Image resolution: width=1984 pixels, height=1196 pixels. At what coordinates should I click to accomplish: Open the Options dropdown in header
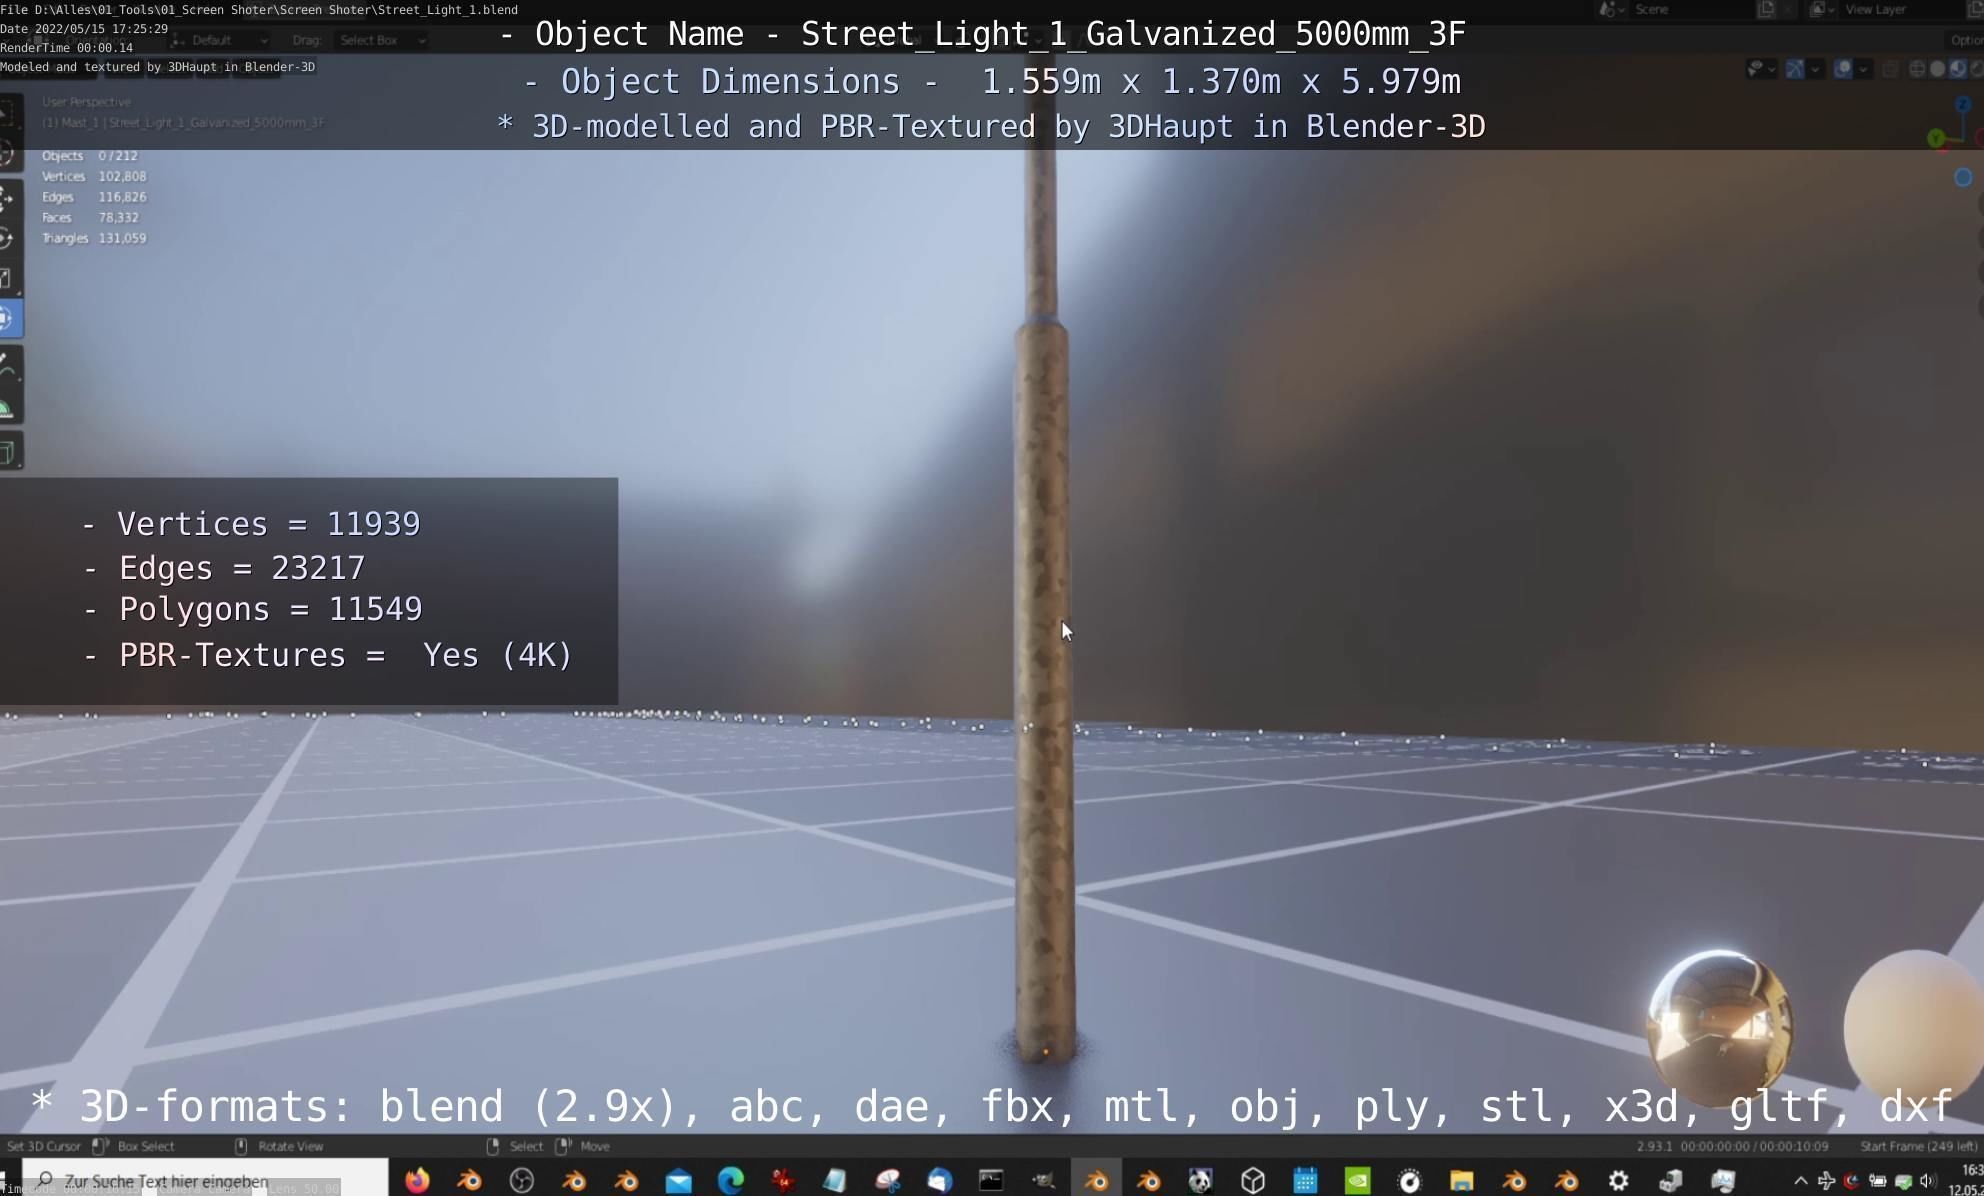point(1965,41)
